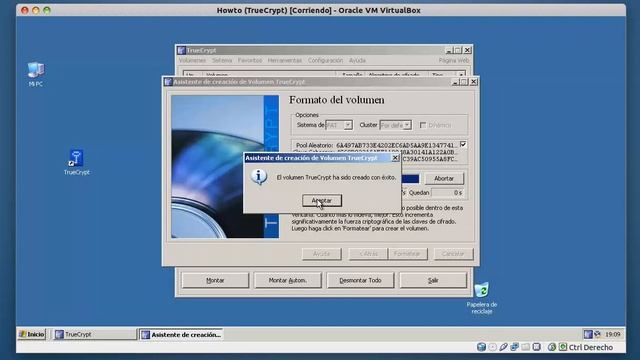This screenshot has width=640, height=360.
Task: Open the Configuración menu
Action: pyautogui.click(x=325, y=60)
